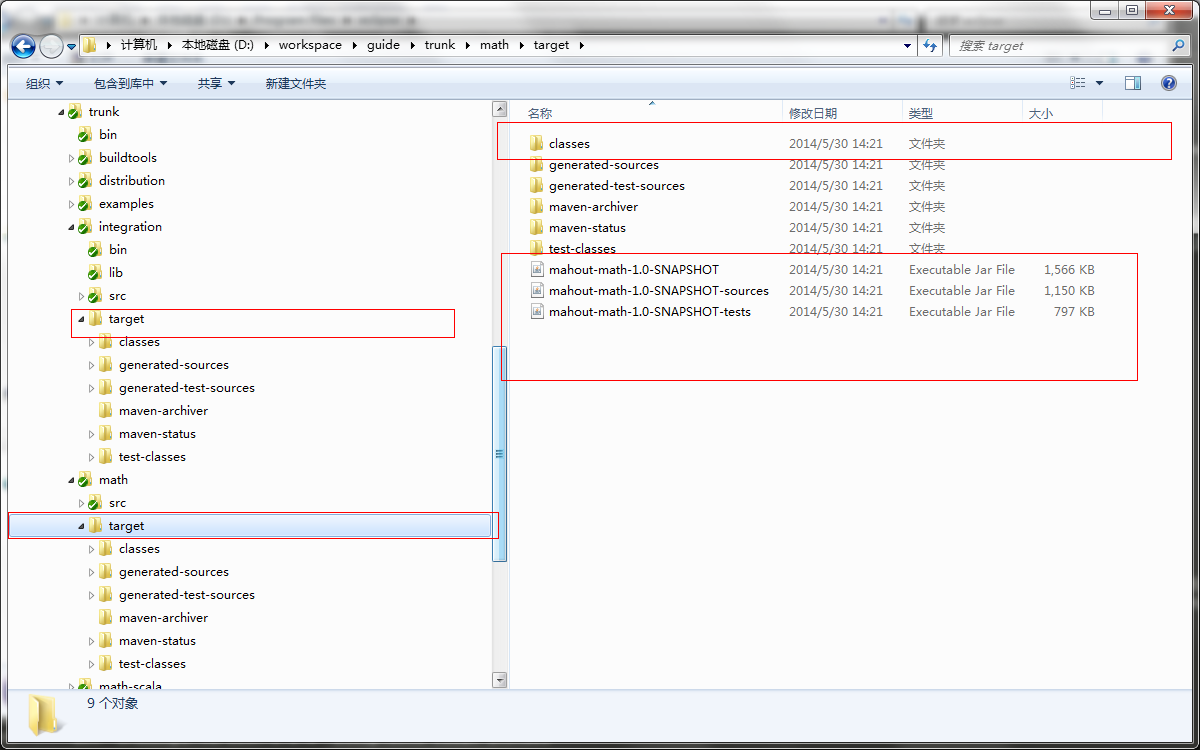Collapse the trunk tree node
This screenshot has width=1200, height=750.
(62, 112)
